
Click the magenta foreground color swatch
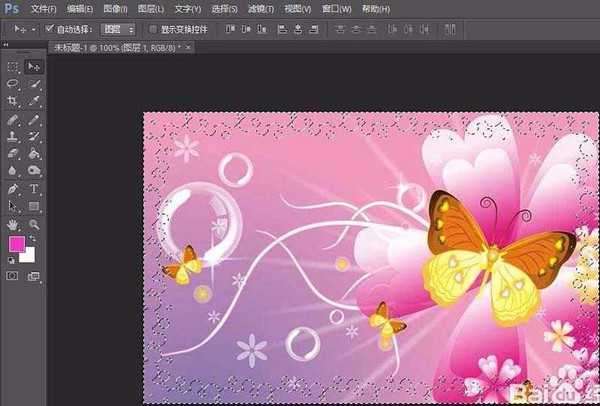(15, 245)
